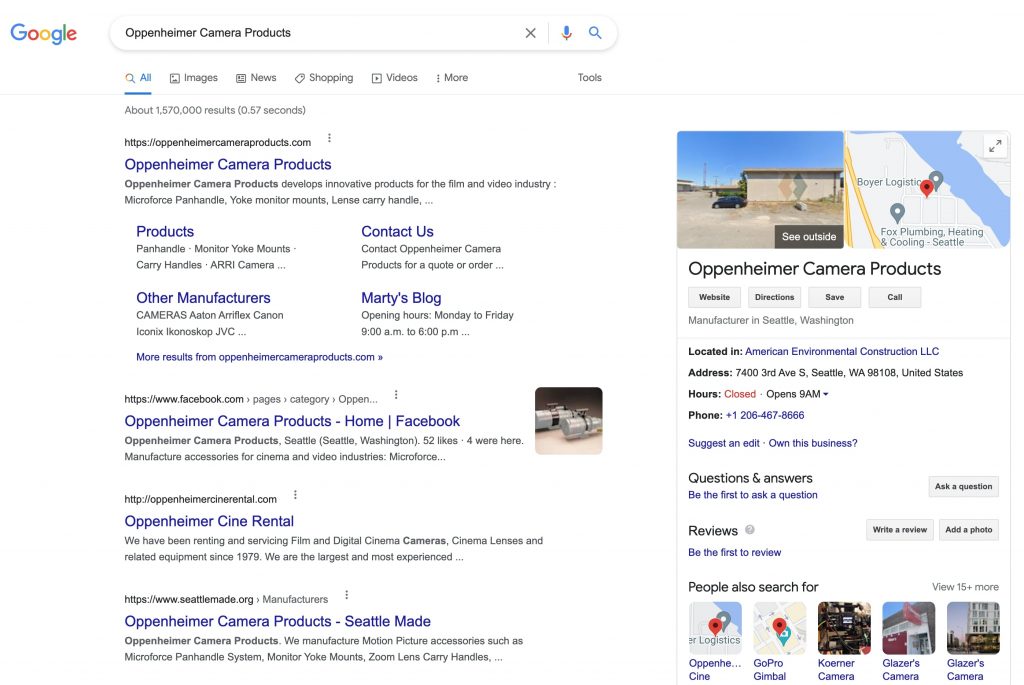Screen dimensions: 1024x685
Task: Open three-dot menu beside oppenheimercinerental.com URL
Action: [295, 495]
